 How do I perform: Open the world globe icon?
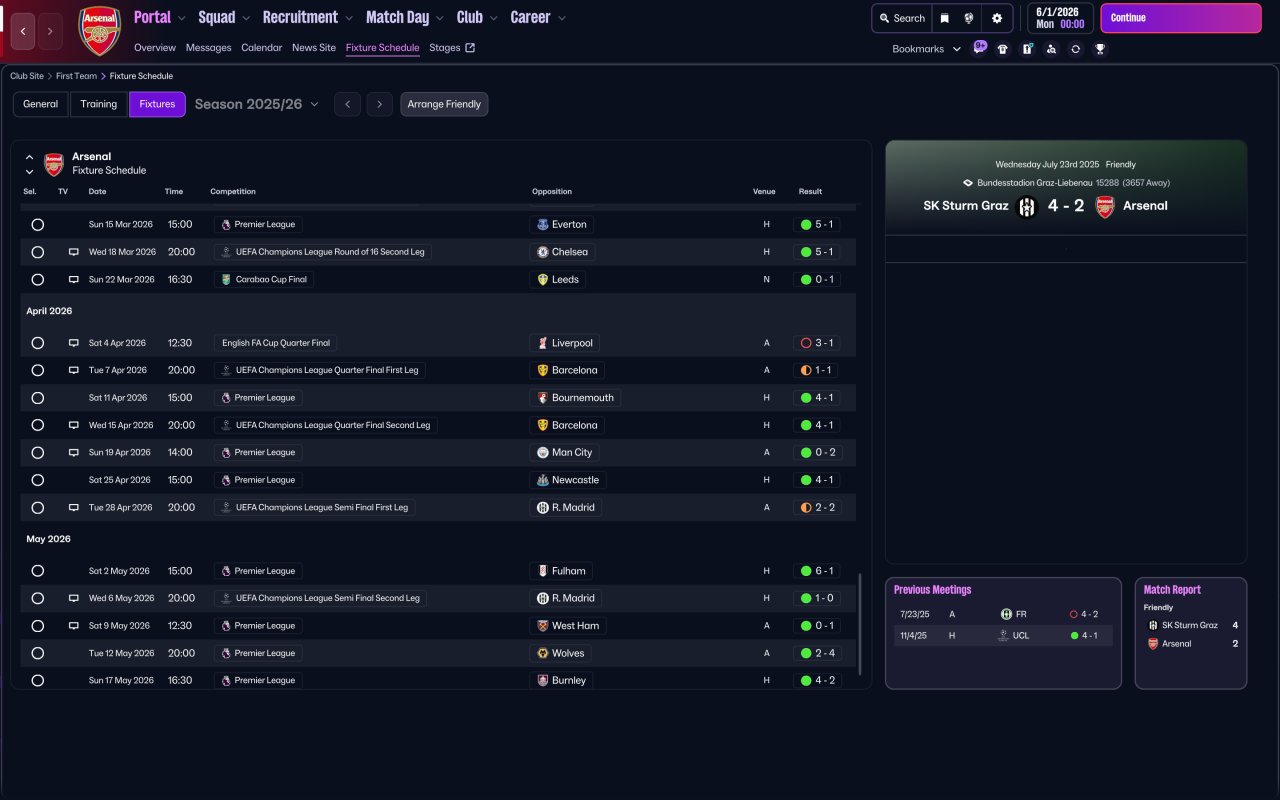click(969, 18)
